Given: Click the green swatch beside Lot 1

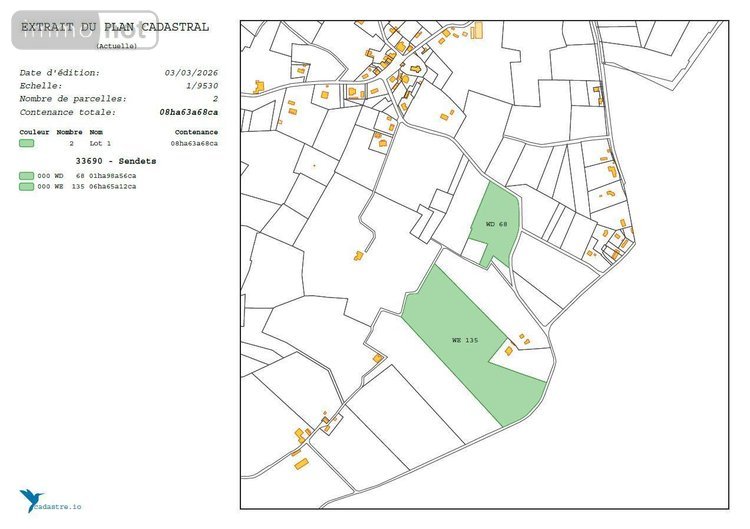Looking at the screenshot, I should click(x=27, y=144).
